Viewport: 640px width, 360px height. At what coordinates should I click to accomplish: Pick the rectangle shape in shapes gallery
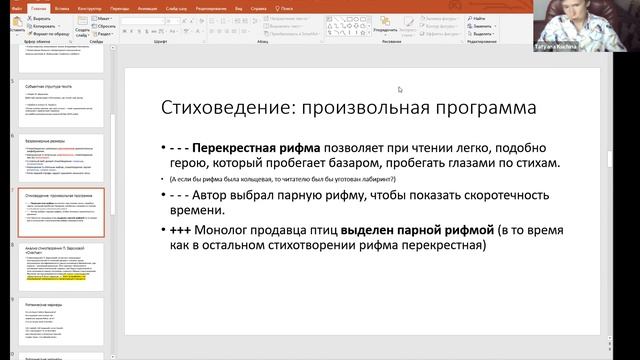coord(350,19)
